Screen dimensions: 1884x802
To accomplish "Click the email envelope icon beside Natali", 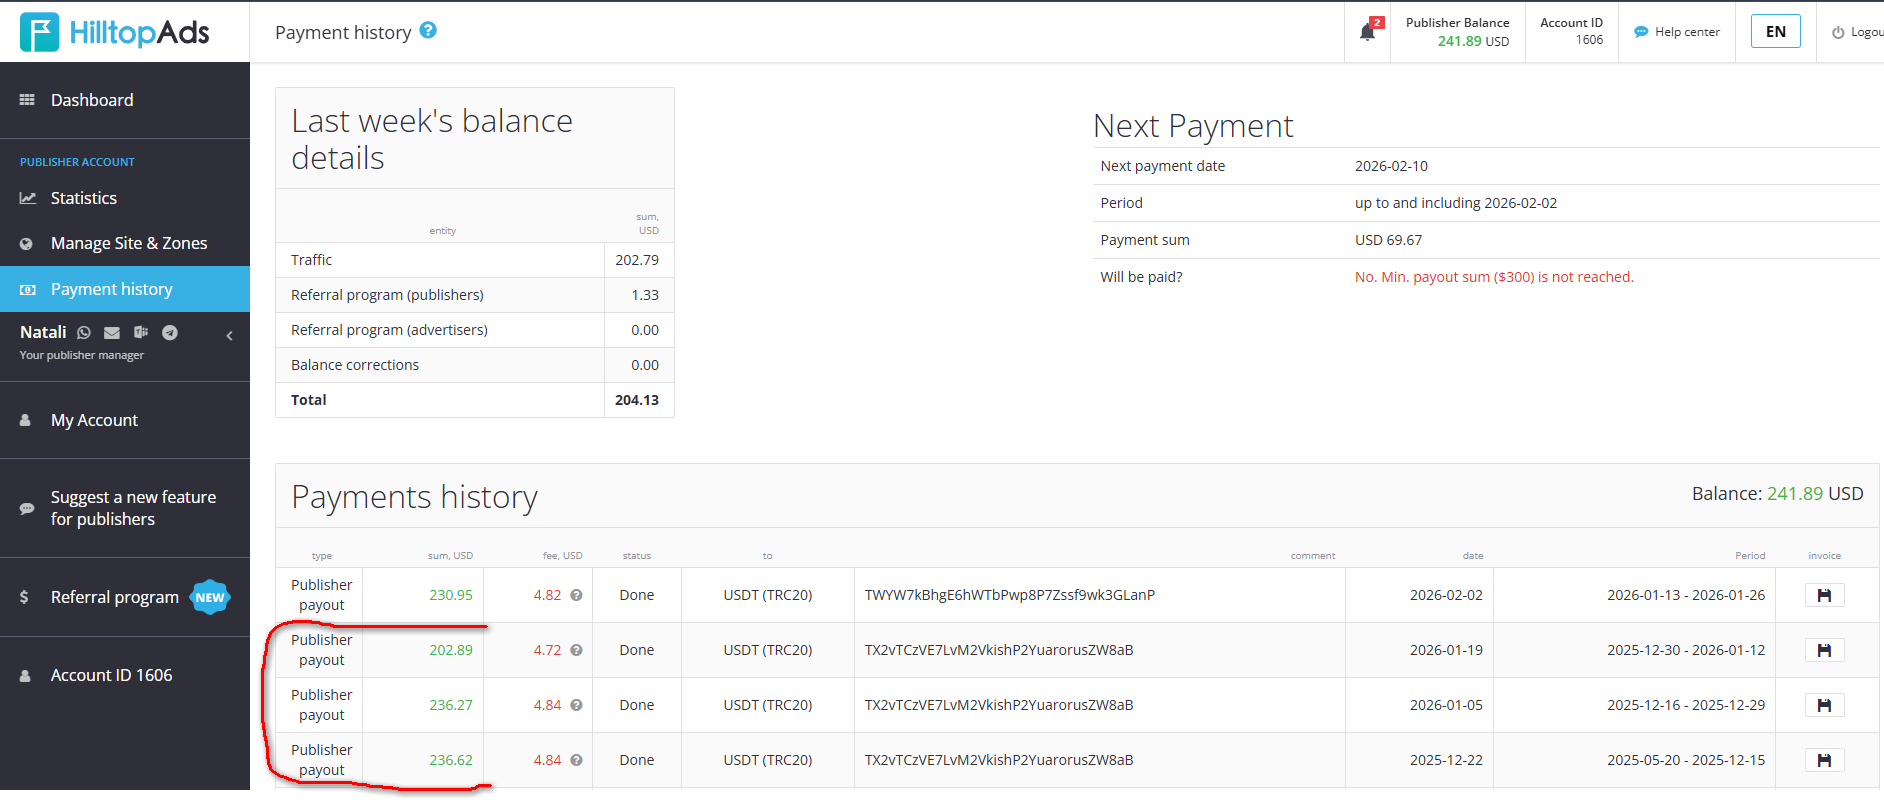I will pos(112,333).
